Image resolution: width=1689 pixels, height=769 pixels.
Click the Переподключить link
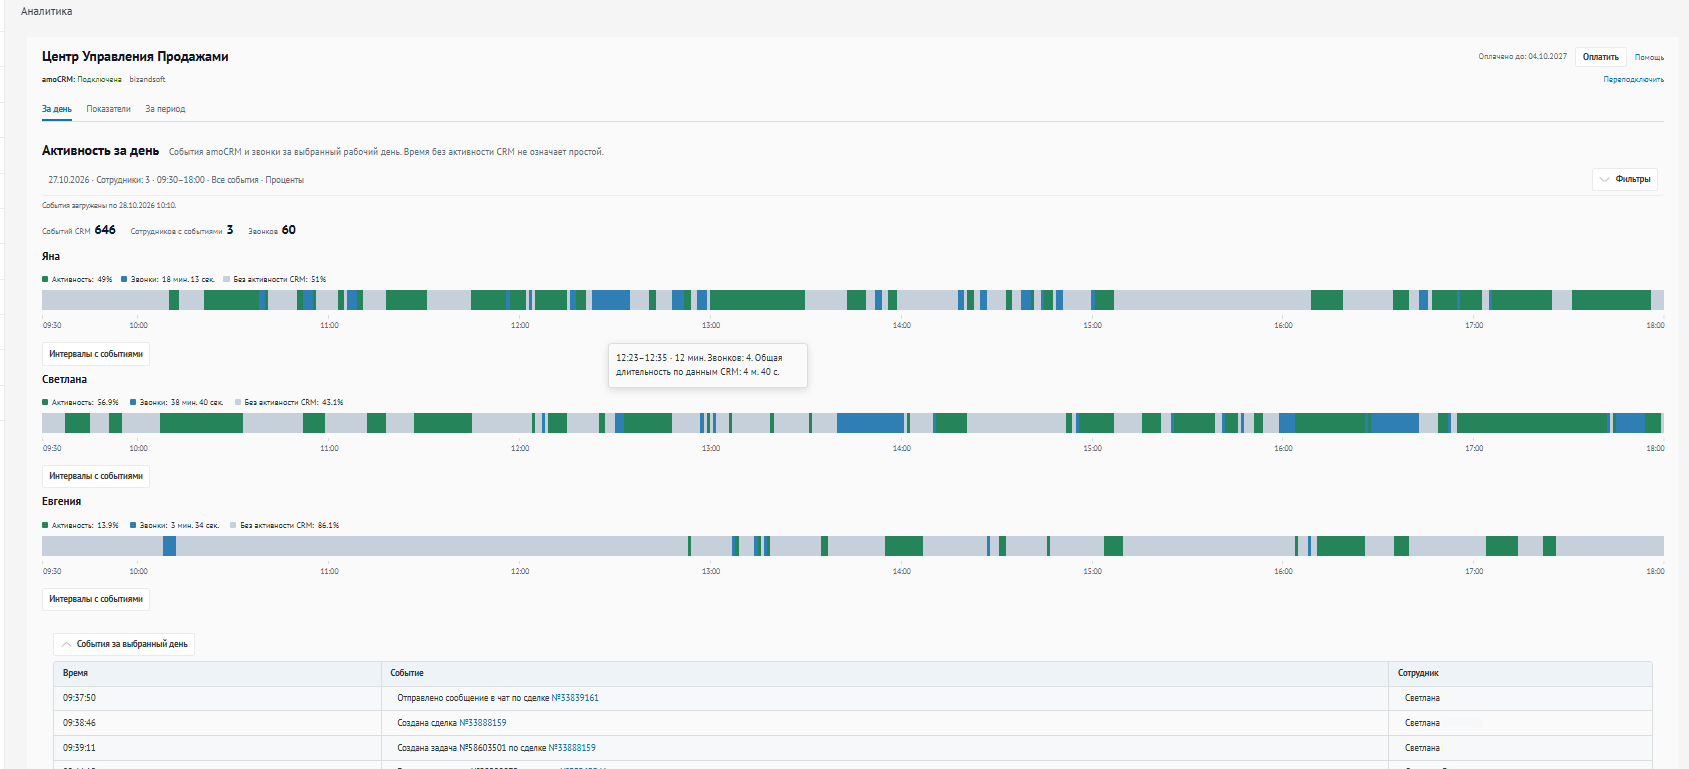(x=1633, y=80)
